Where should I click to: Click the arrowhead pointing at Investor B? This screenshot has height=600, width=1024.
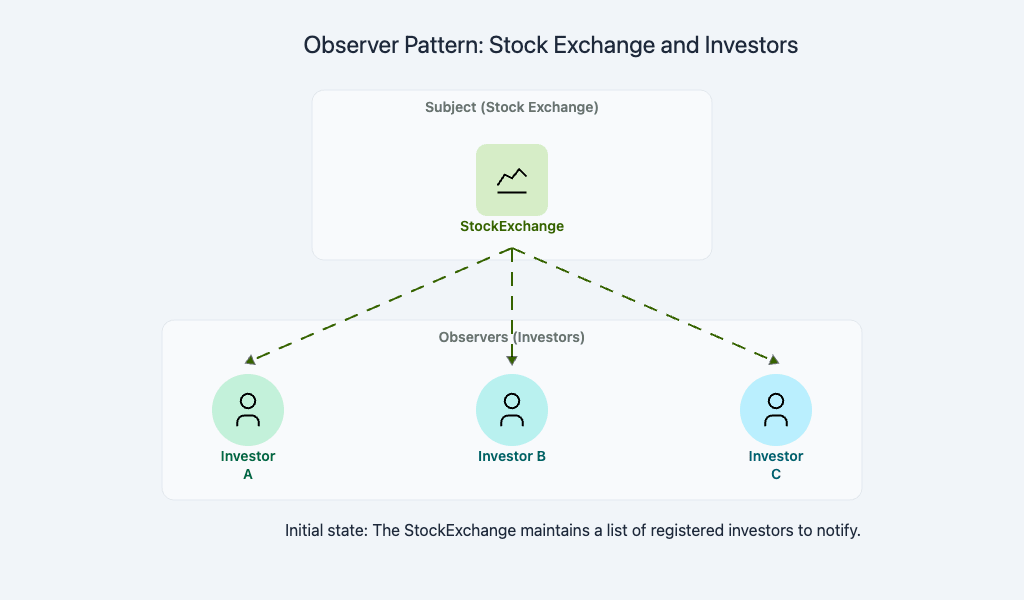coord(512,360)
